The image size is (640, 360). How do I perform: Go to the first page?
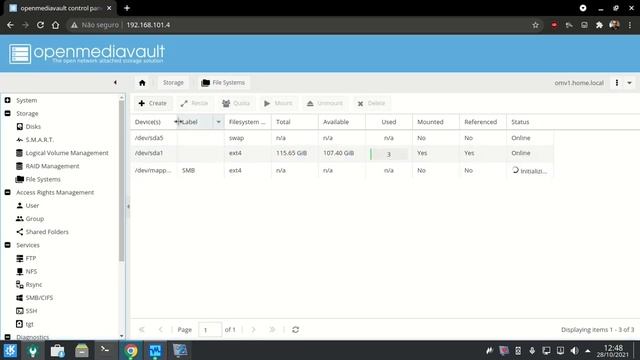142,329
